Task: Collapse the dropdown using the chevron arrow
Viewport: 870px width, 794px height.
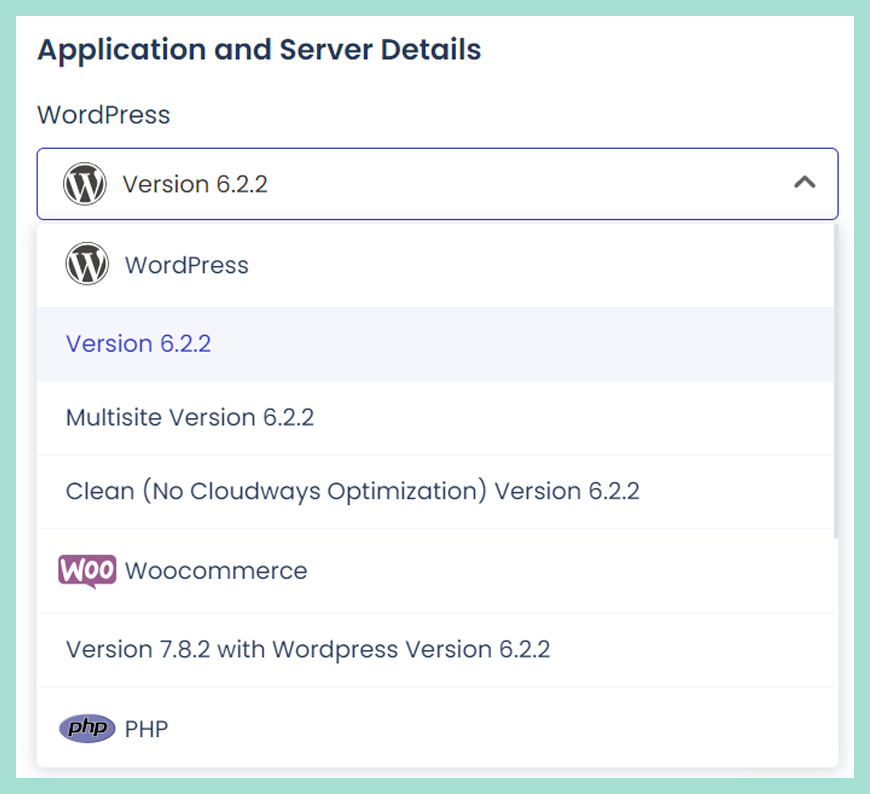Action: click(805, 183)
